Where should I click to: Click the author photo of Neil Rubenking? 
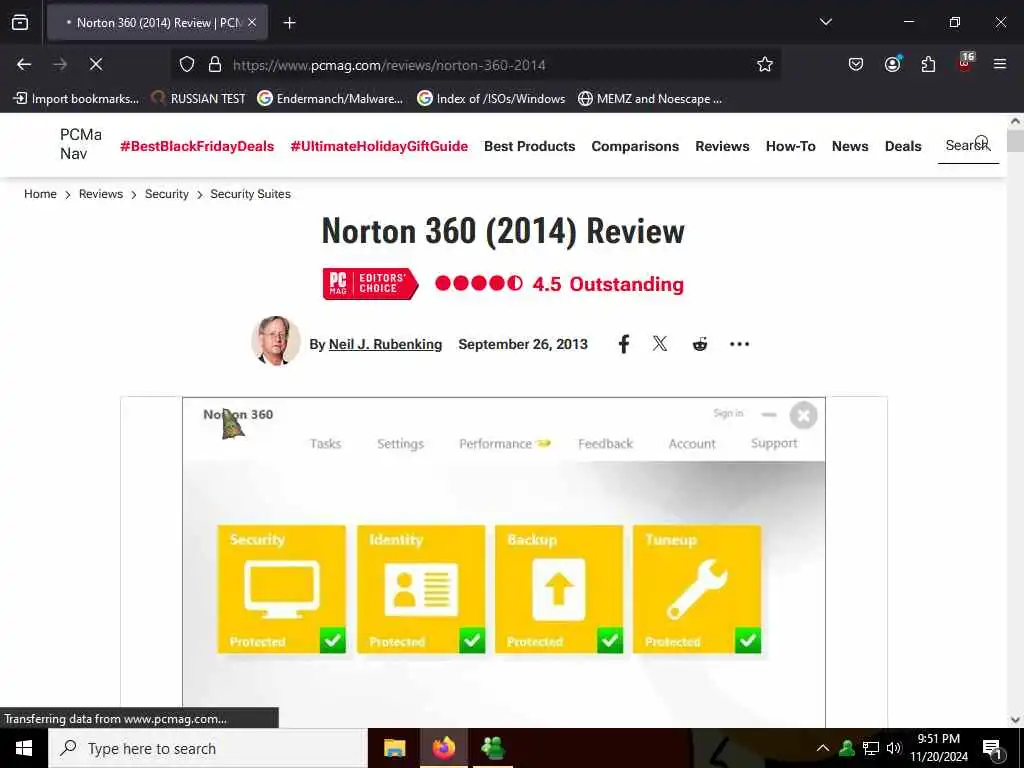pos(276,340)
